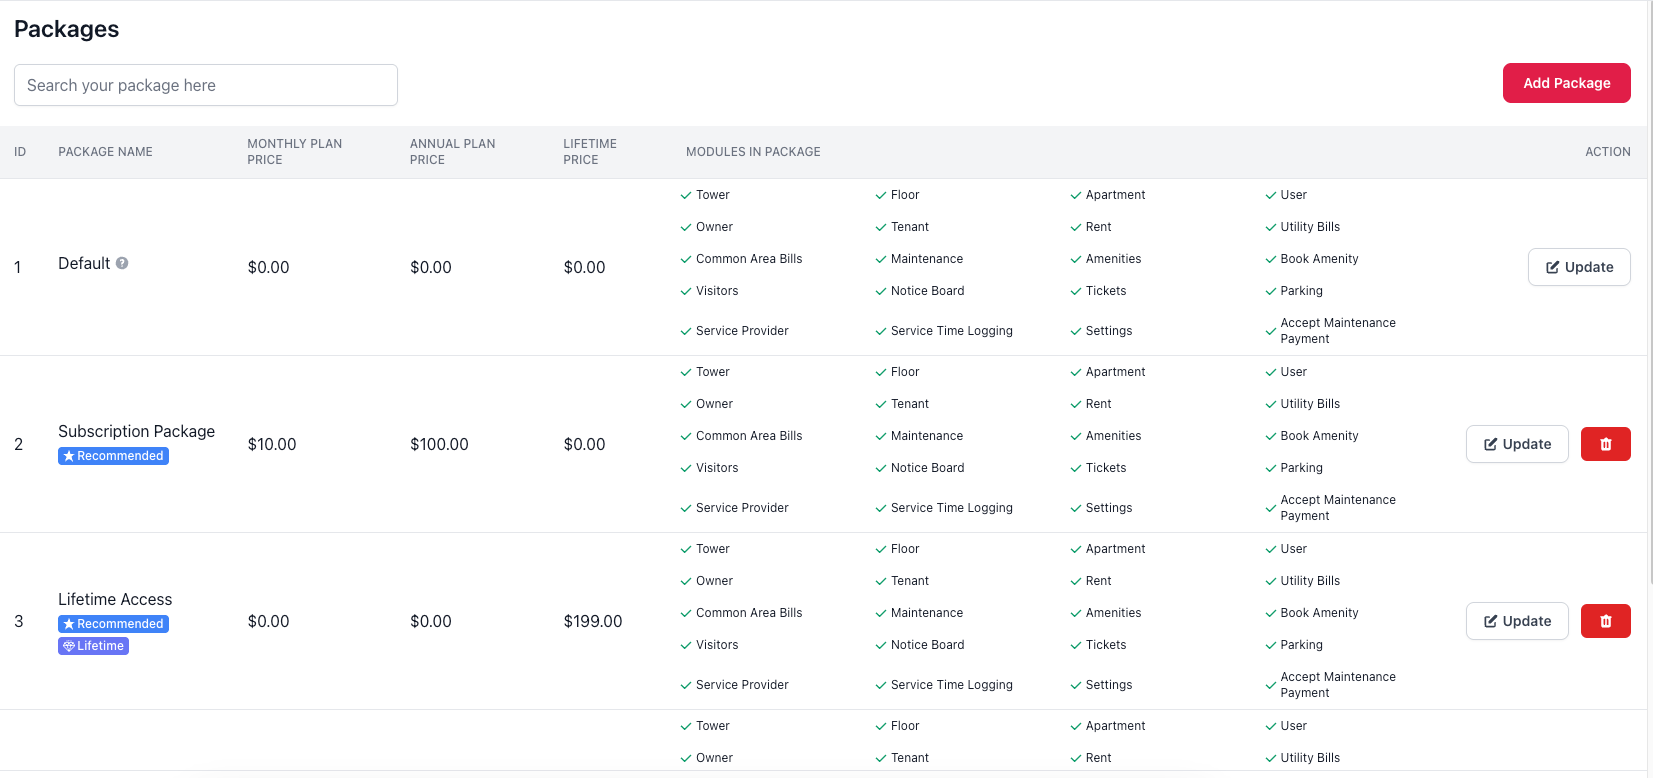Click Rent in Lifetime Access row
Screen dimensions: 1653x778
point(1098,581)
